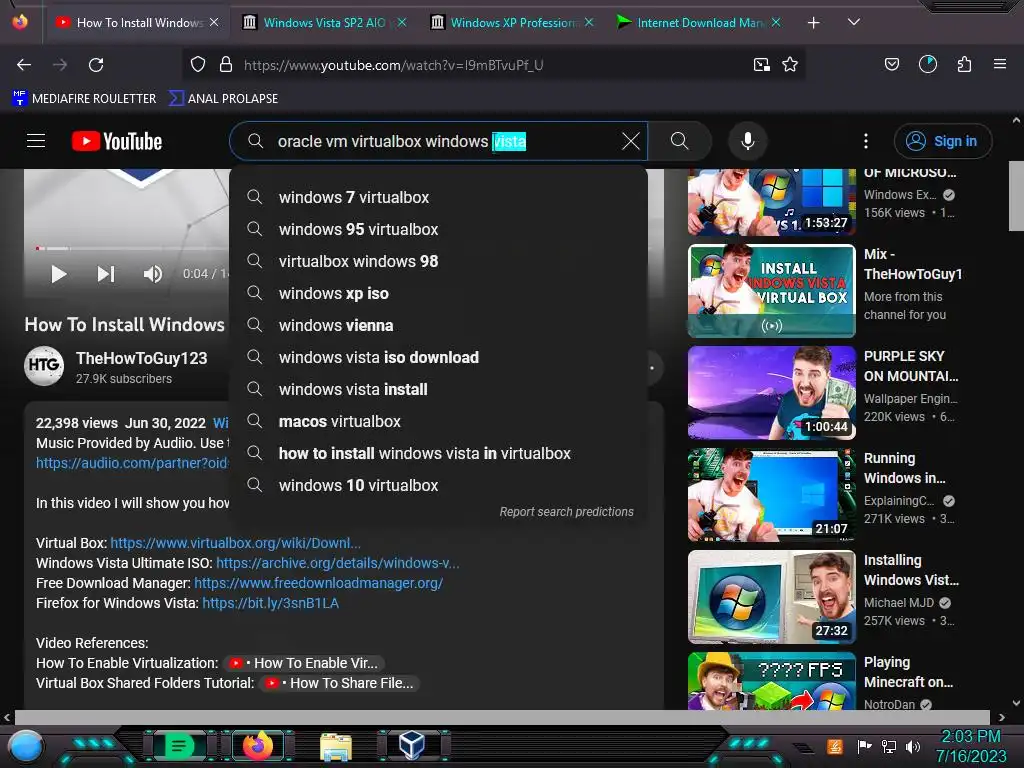Start voice search with the microphone icon
Image resolution: width=1024 pixels, height=768 pixels.
(x=748, y=141)
